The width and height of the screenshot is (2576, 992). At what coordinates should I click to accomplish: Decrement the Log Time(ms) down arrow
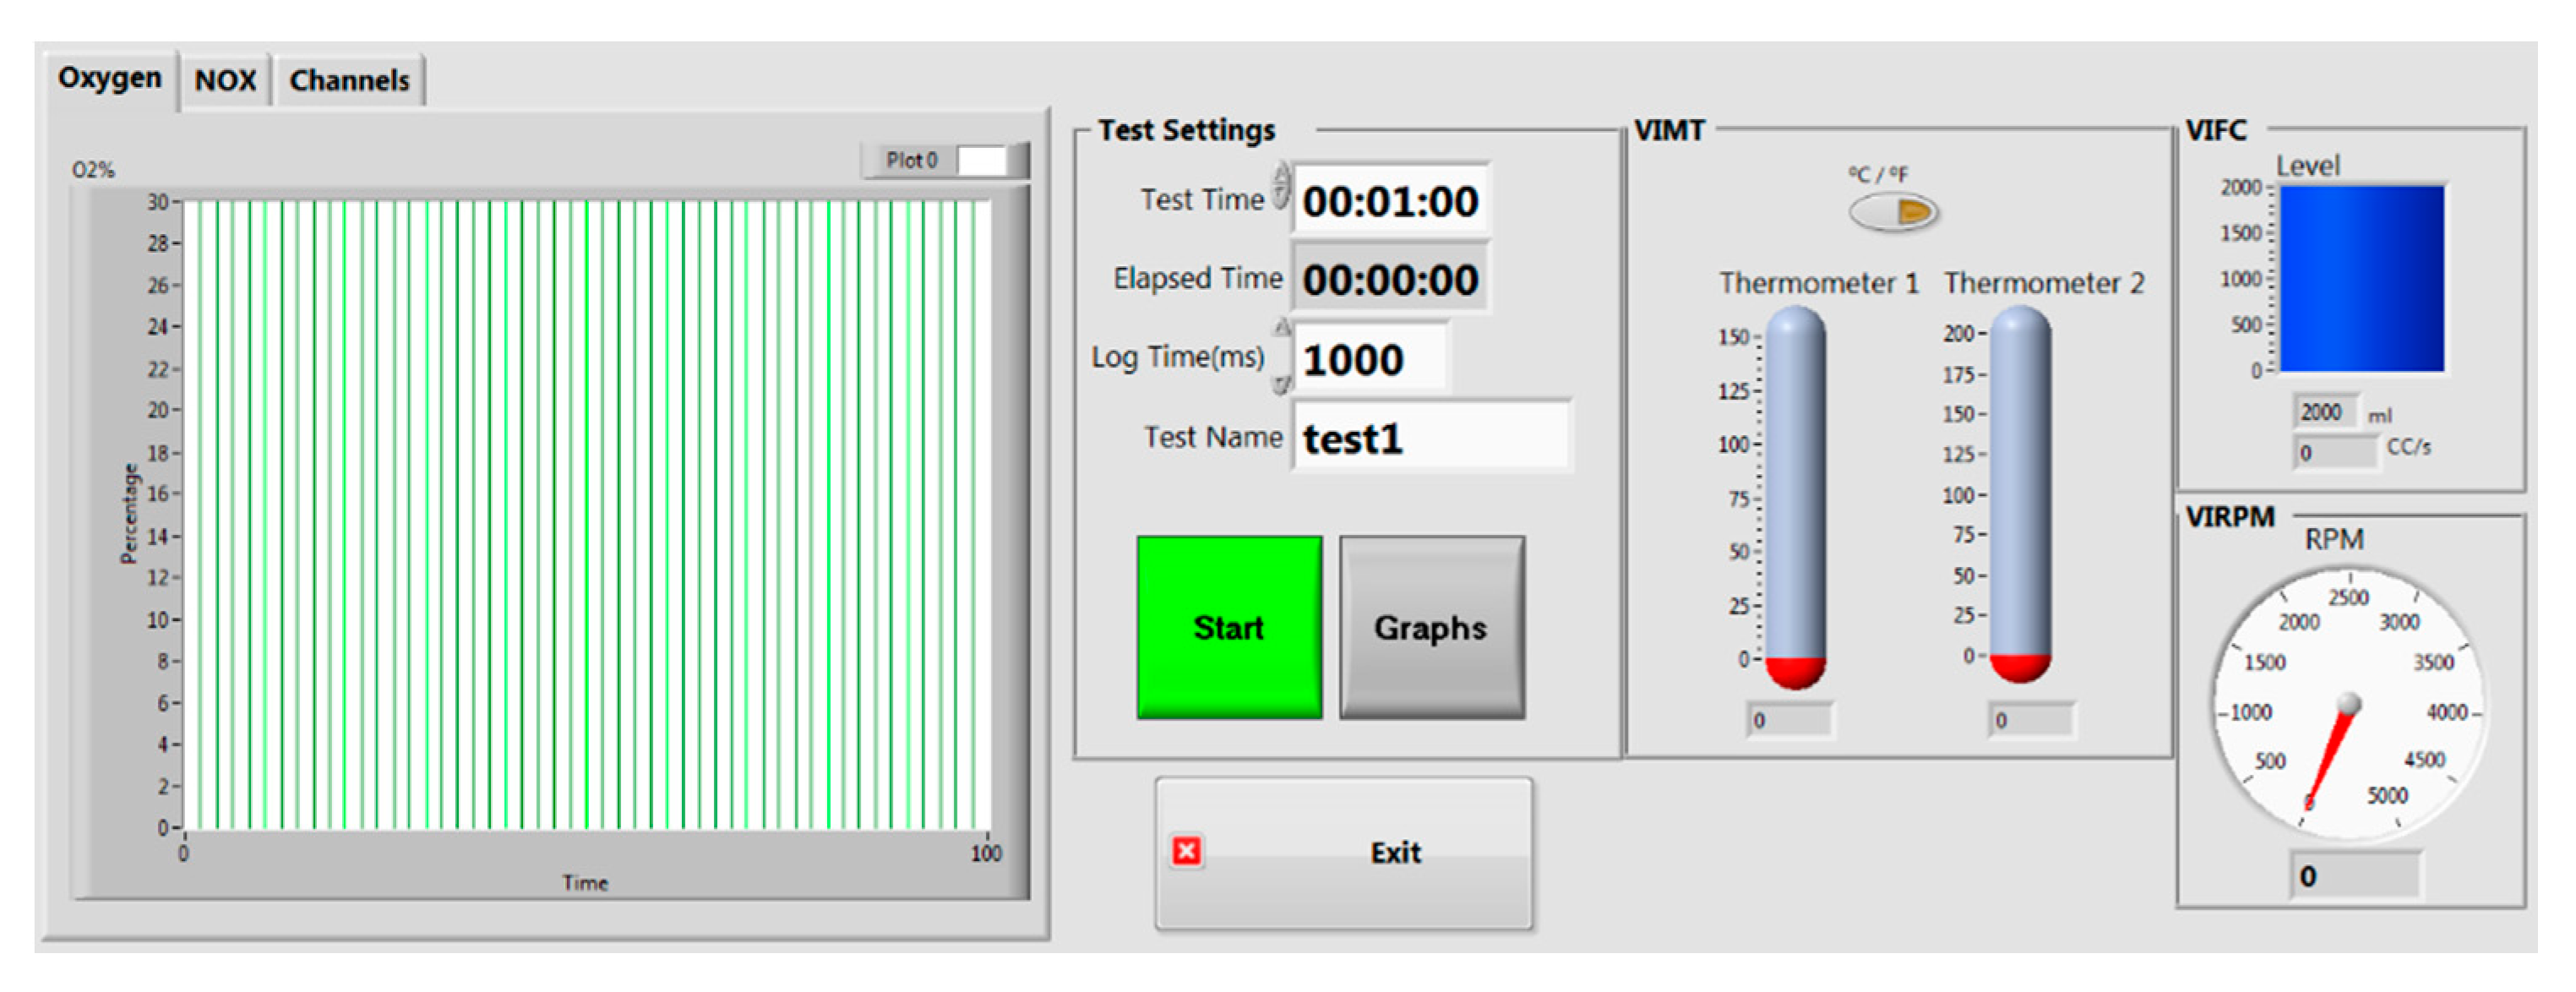pyautogui.click(x=1282, y=384)
